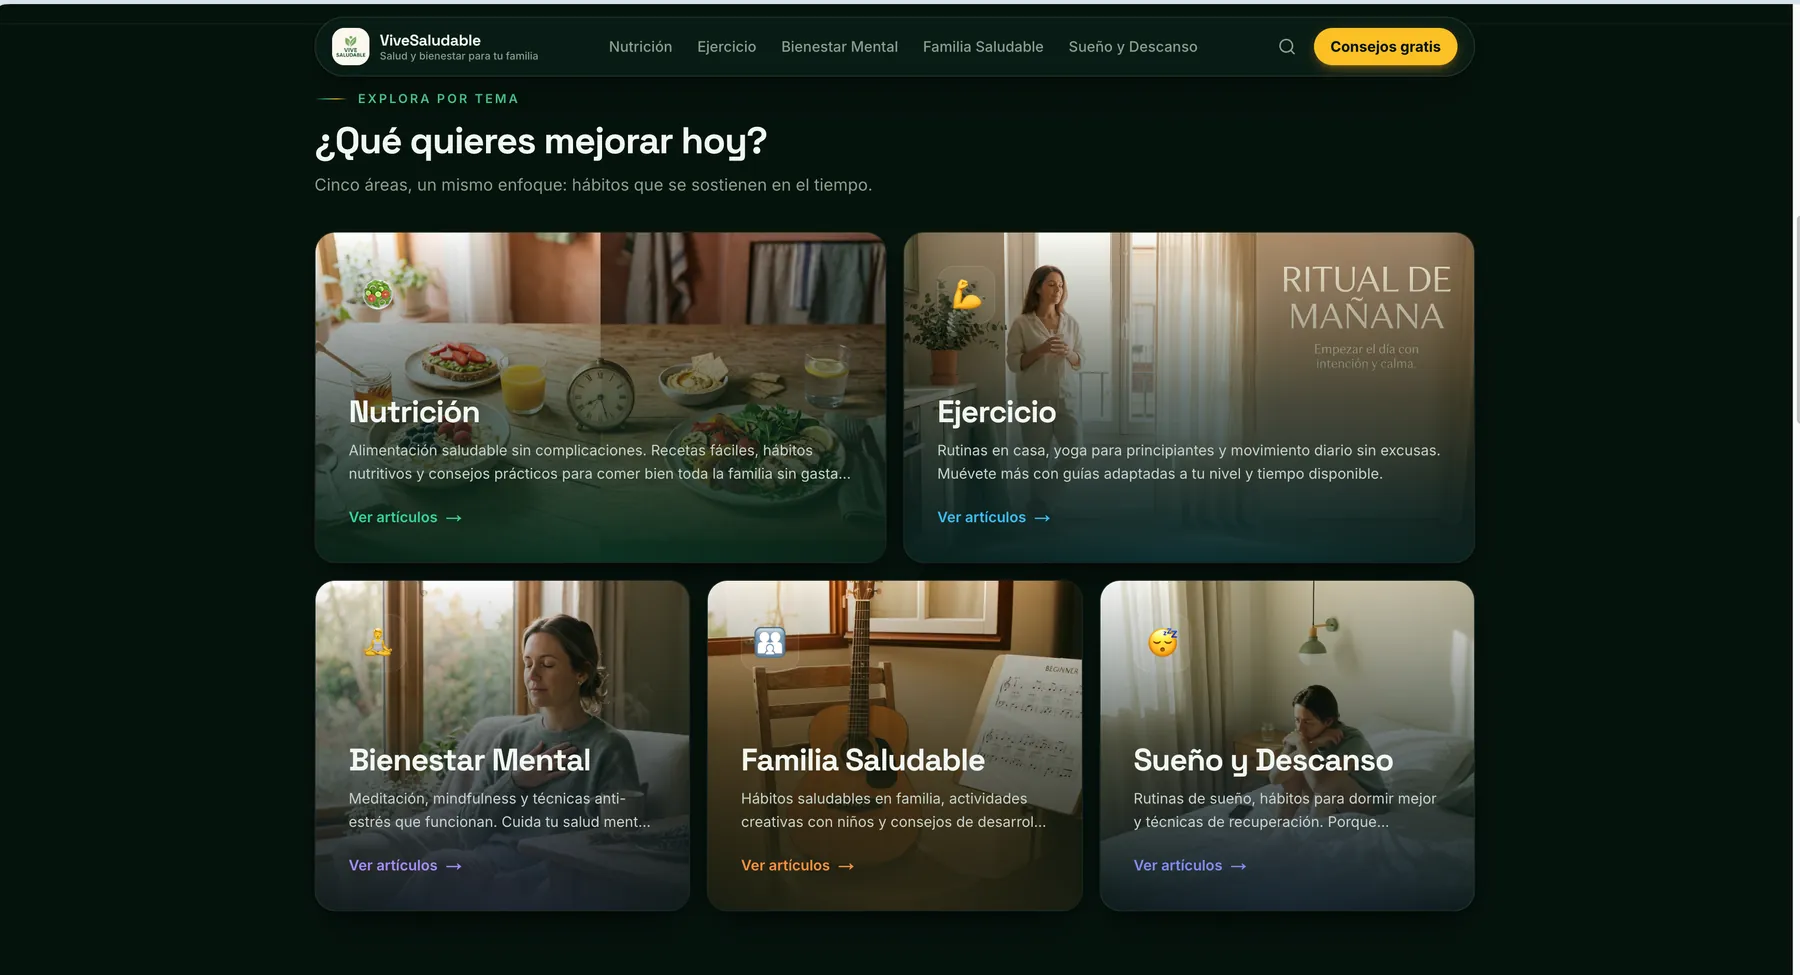Screen dimensions: 1800x975
Task: Click arrow beside Familia Saludable Ver artículos
Action: [846, 866]
